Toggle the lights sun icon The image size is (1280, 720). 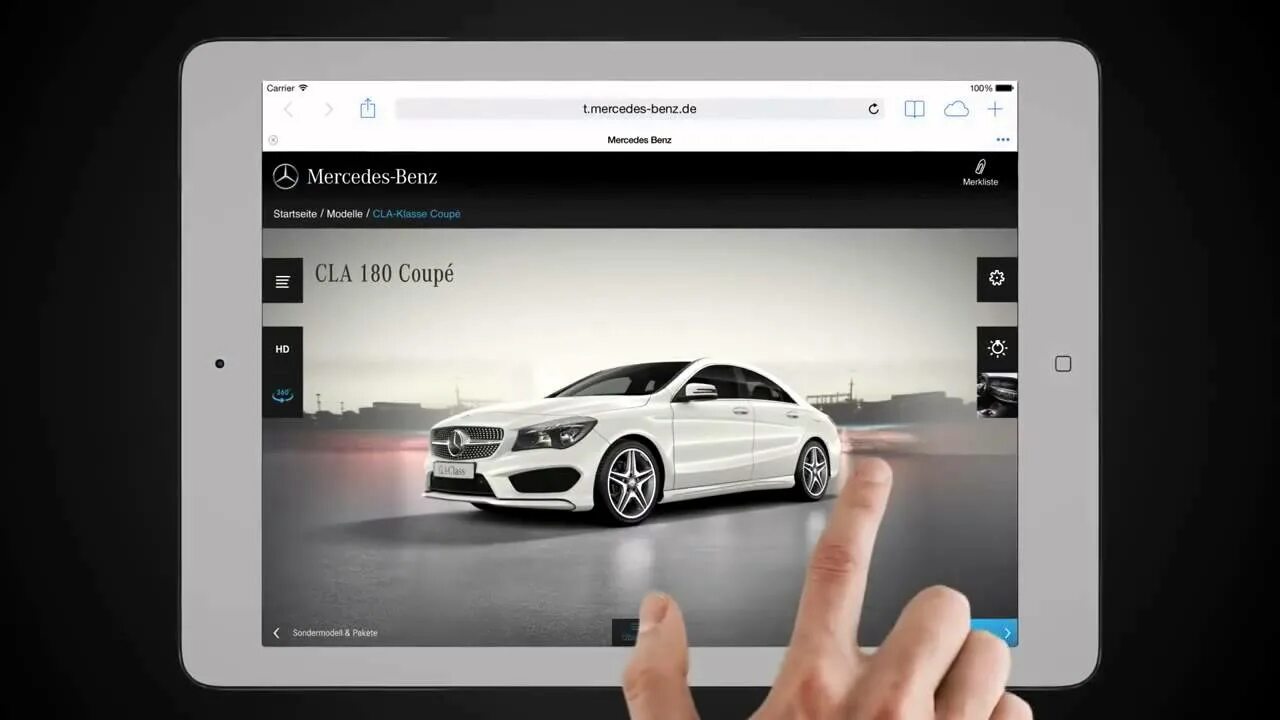[x=997, y=349]
